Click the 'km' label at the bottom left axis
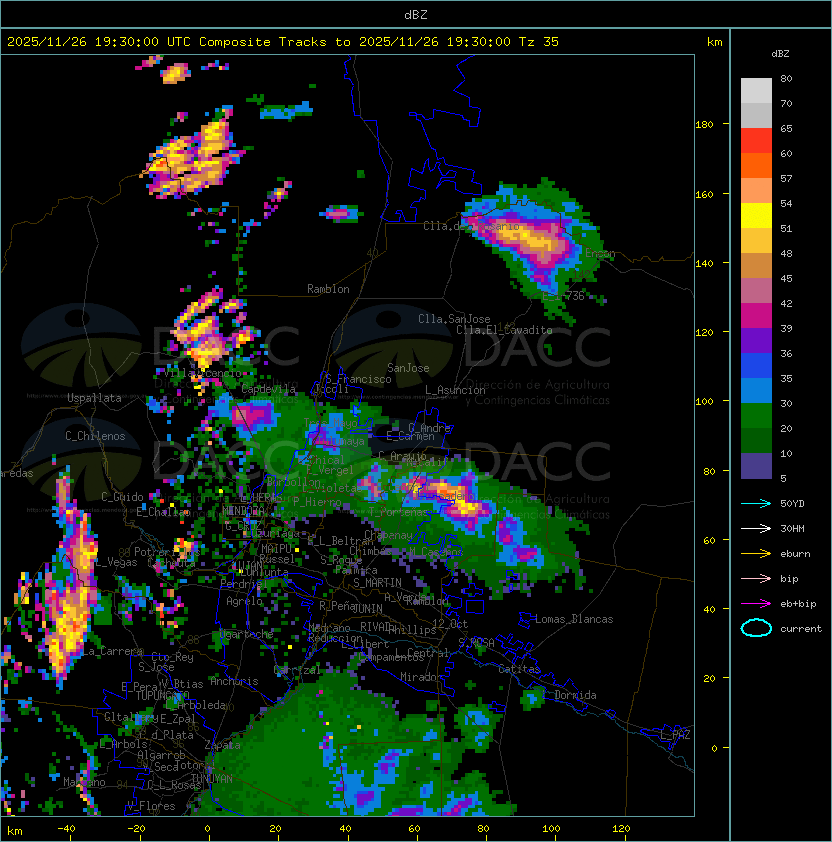Viewport: 832px width, 842px height. tap(15, 831)
